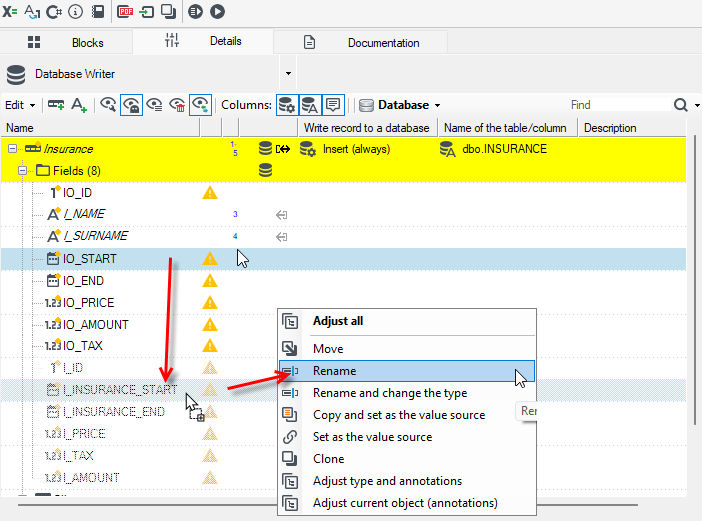Toggle the description comment column button
702x521 pixels.
tap(333, 105)
